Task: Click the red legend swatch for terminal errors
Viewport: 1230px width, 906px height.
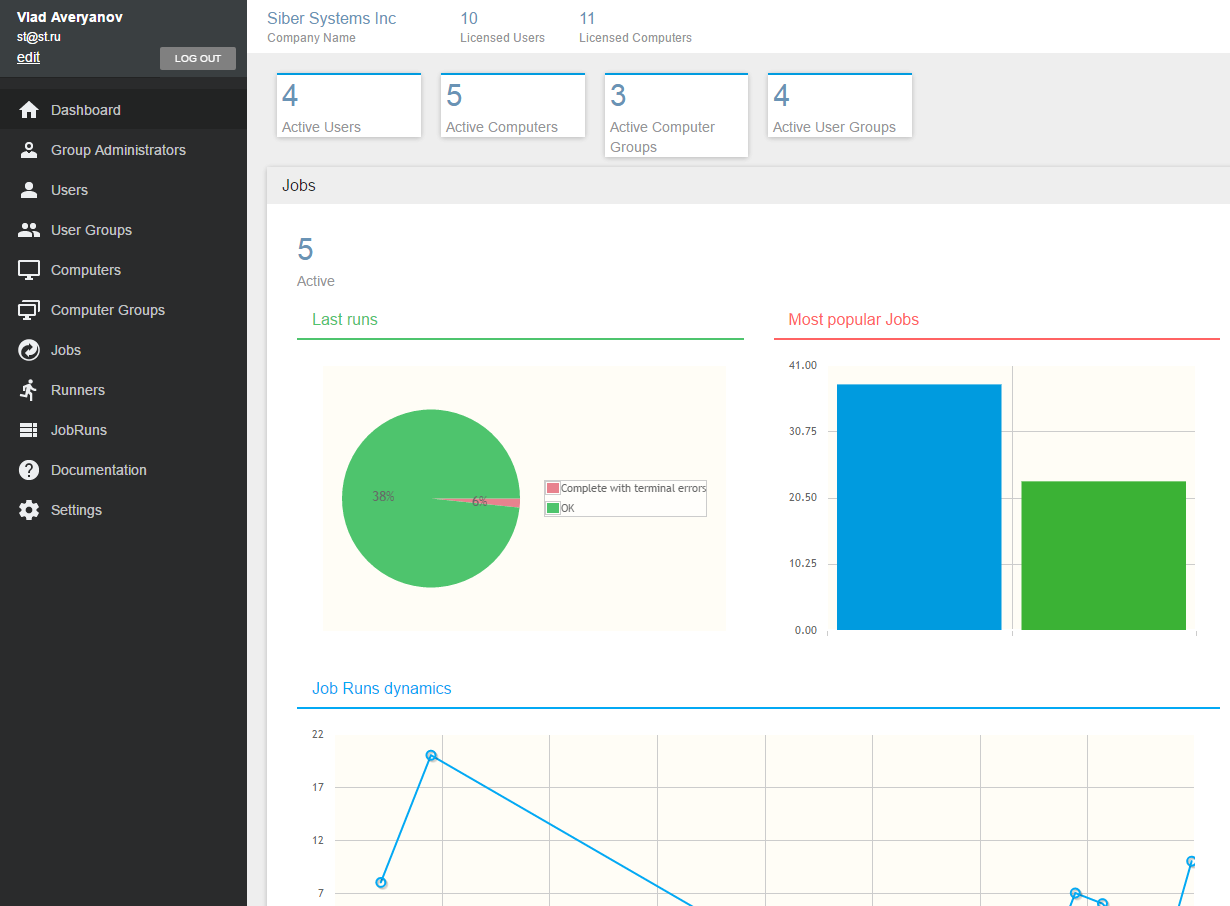Action: point(552,488)
